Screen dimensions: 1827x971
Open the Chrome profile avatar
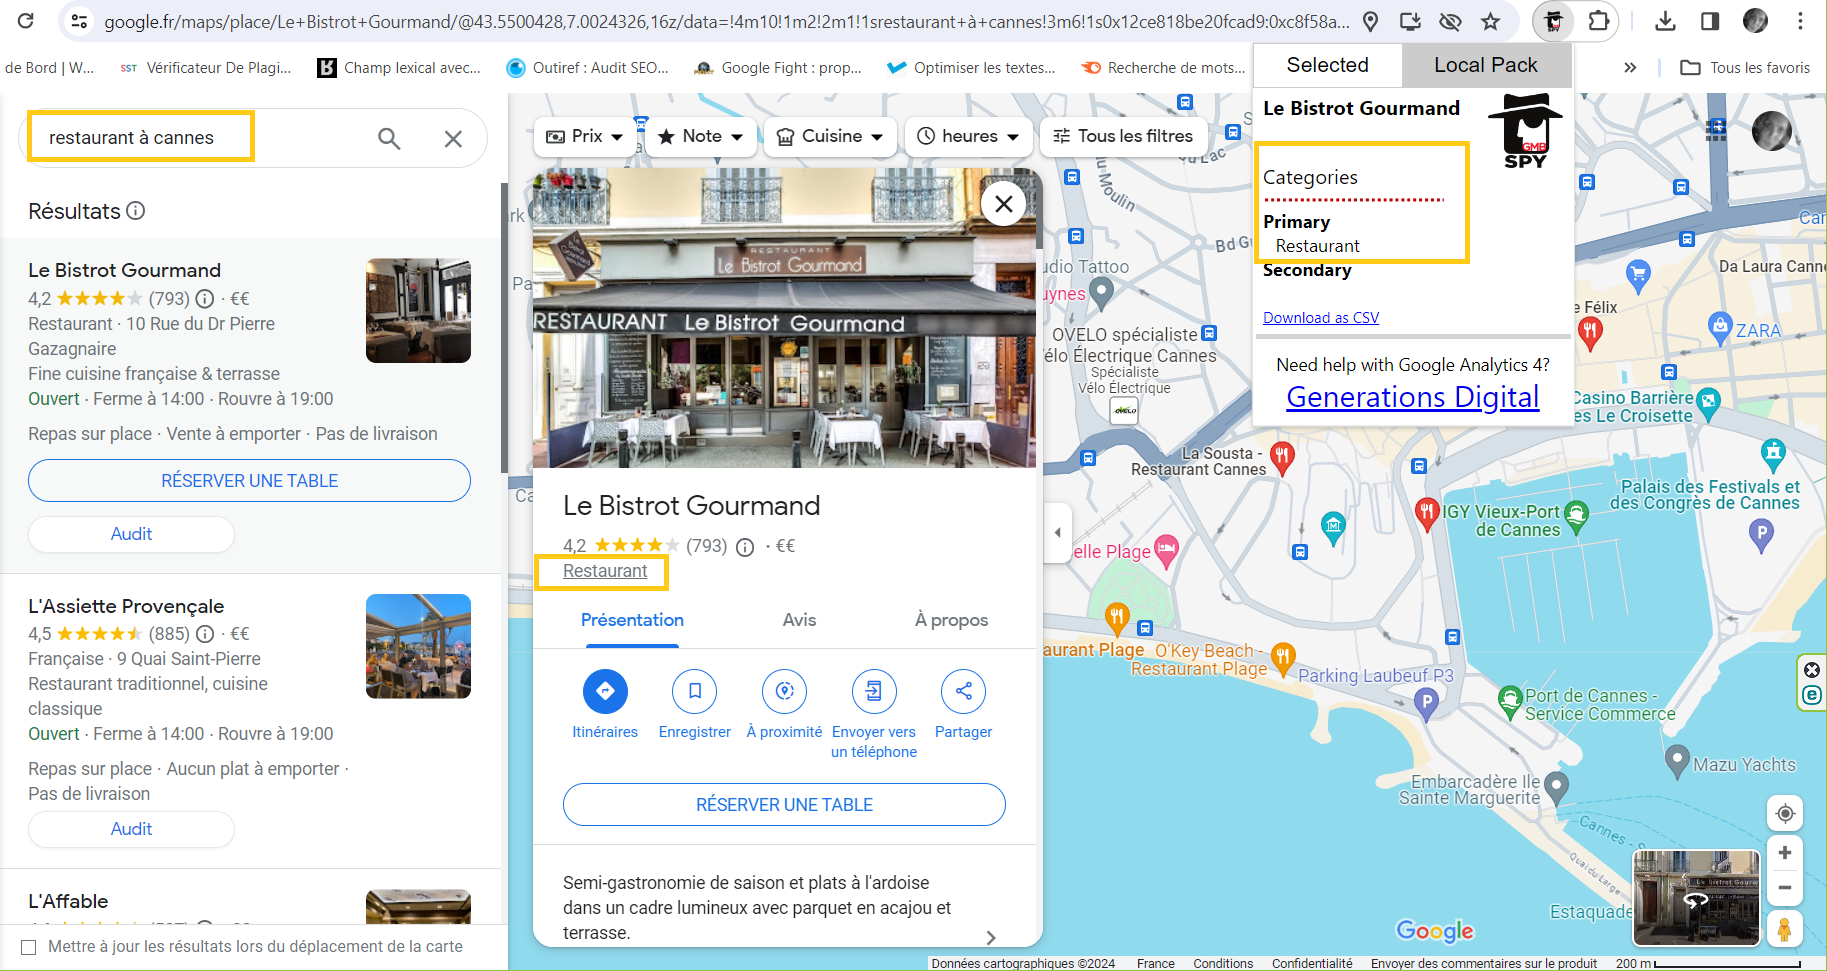pos(1755,21)
